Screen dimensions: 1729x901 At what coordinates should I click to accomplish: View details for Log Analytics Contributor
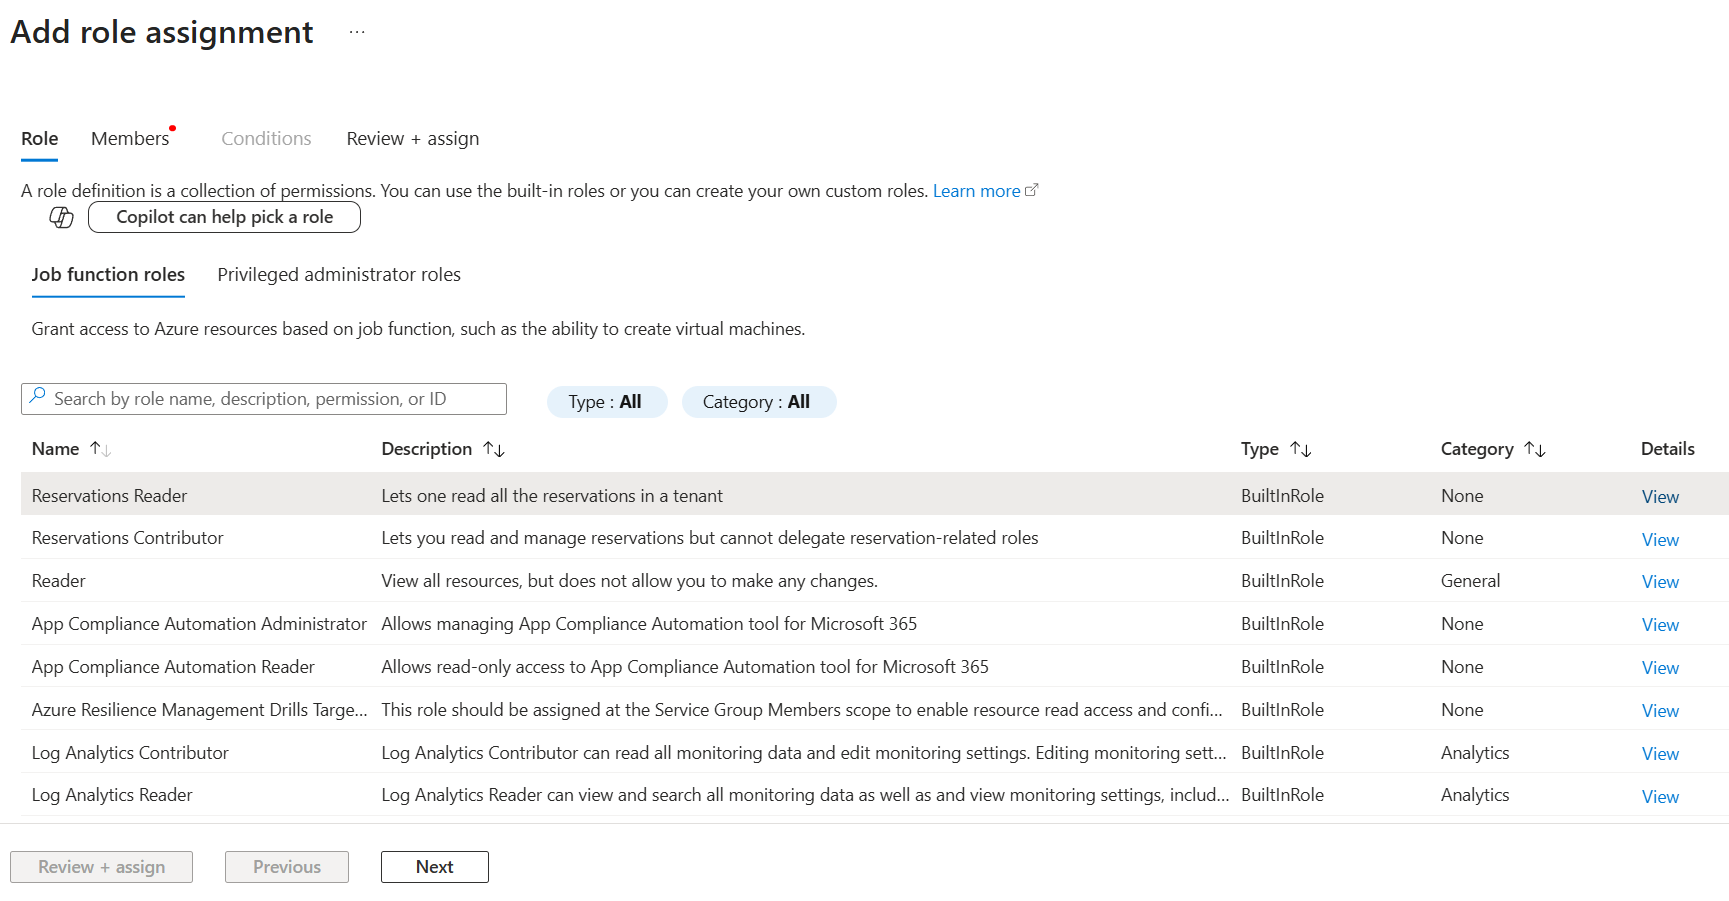pos(1660,754)
